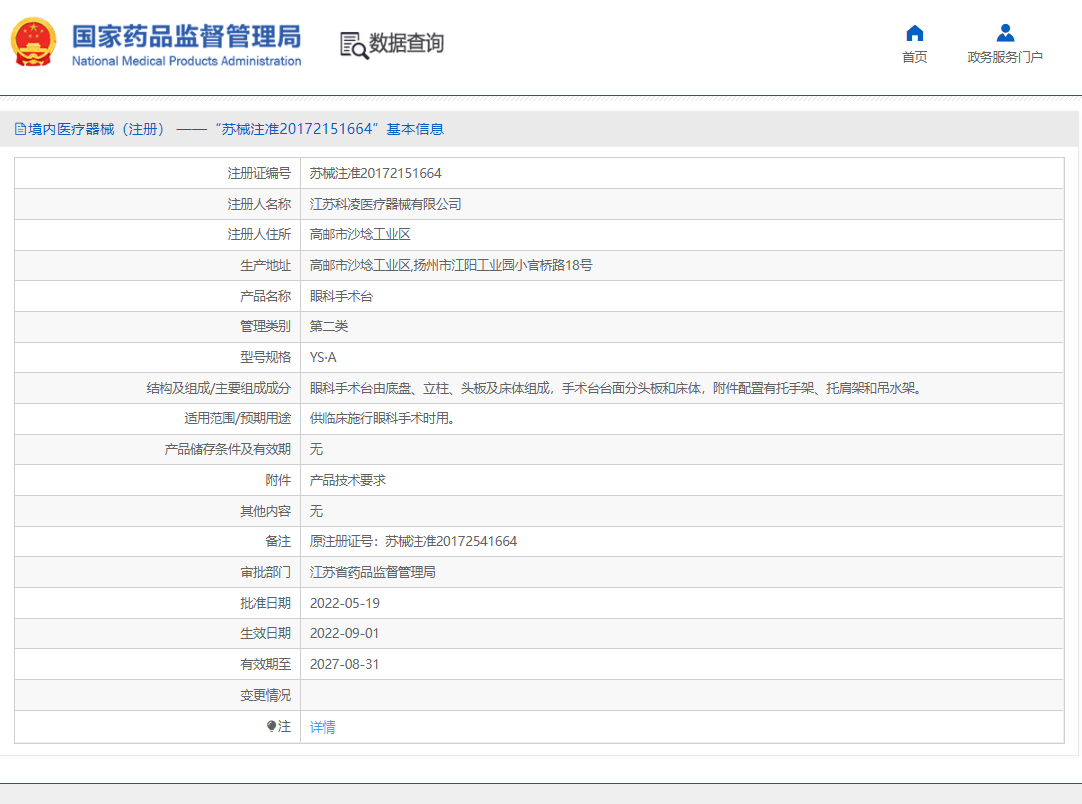The width and height of the screenshot is (1082, 804).
Task: Select the model value YS-A
Action: pos(323,357)
